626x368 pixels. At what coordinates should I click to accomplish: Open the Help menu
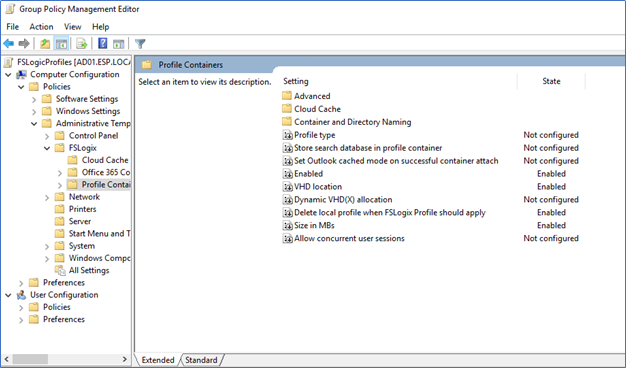pos(101,27)
